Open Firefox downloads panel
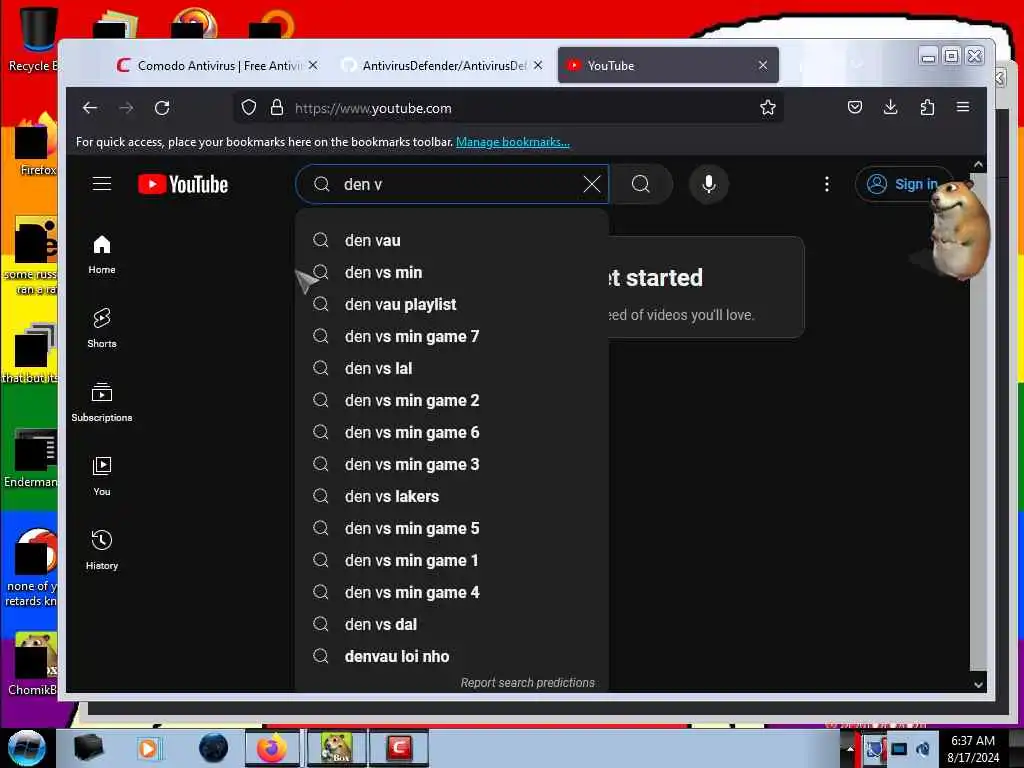The width and height of the screenshot is (1024, 768). pos(891,107)
